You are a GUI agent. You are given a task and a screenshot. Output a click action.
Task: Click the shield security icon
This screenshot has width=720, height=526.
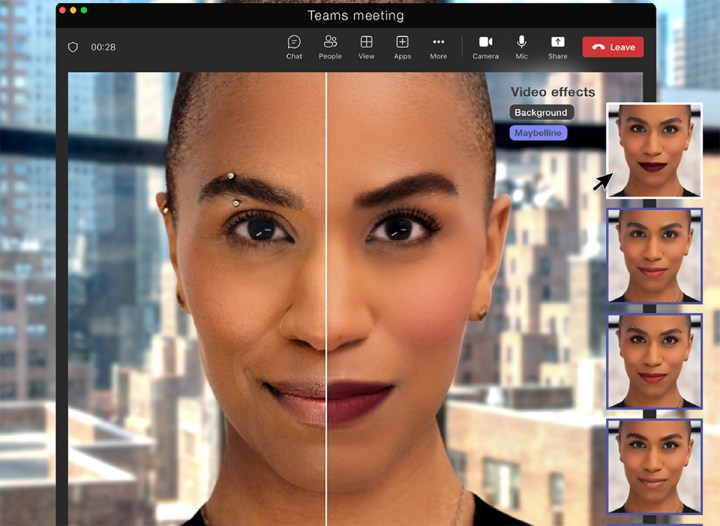coord(73,47)
